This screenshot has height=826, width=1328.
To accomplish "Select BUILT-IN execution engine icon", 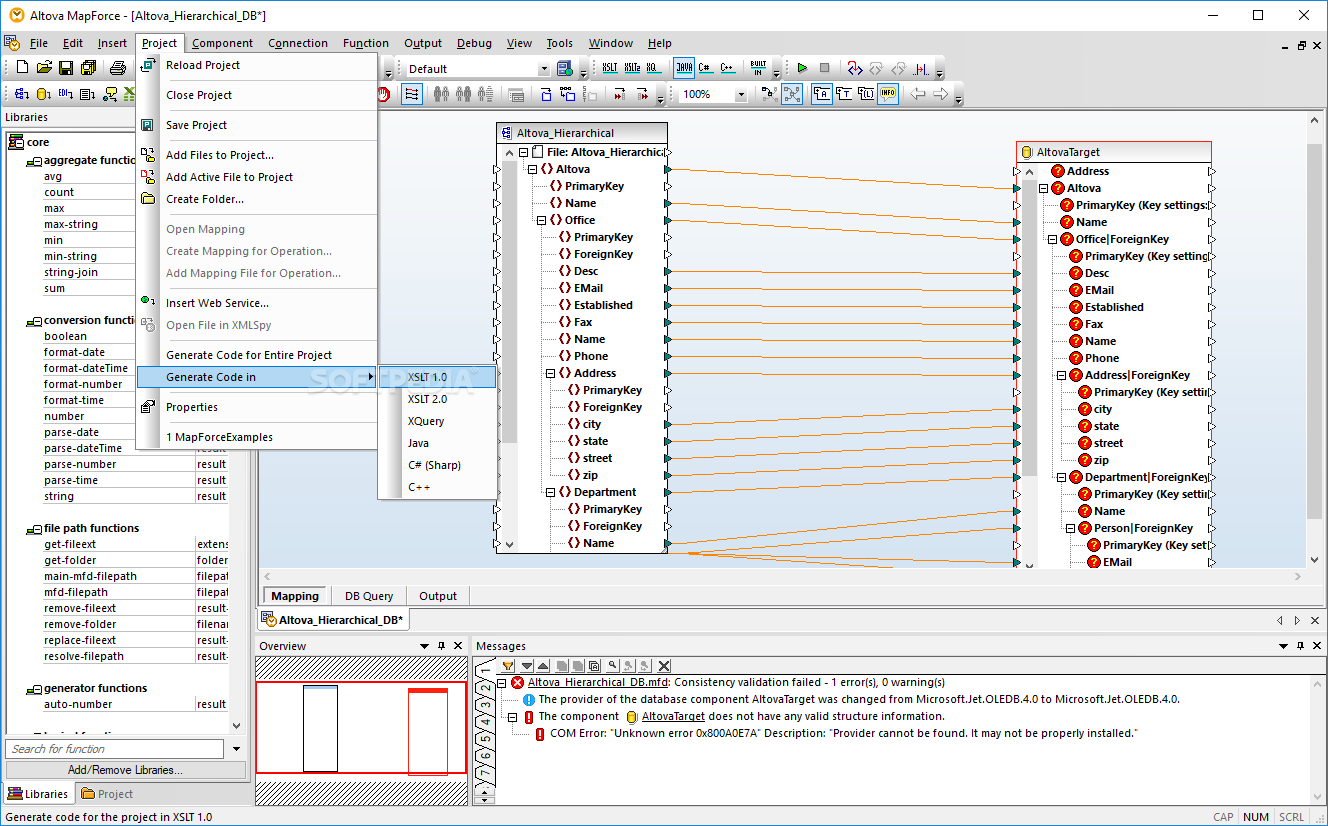I will 758,68.
